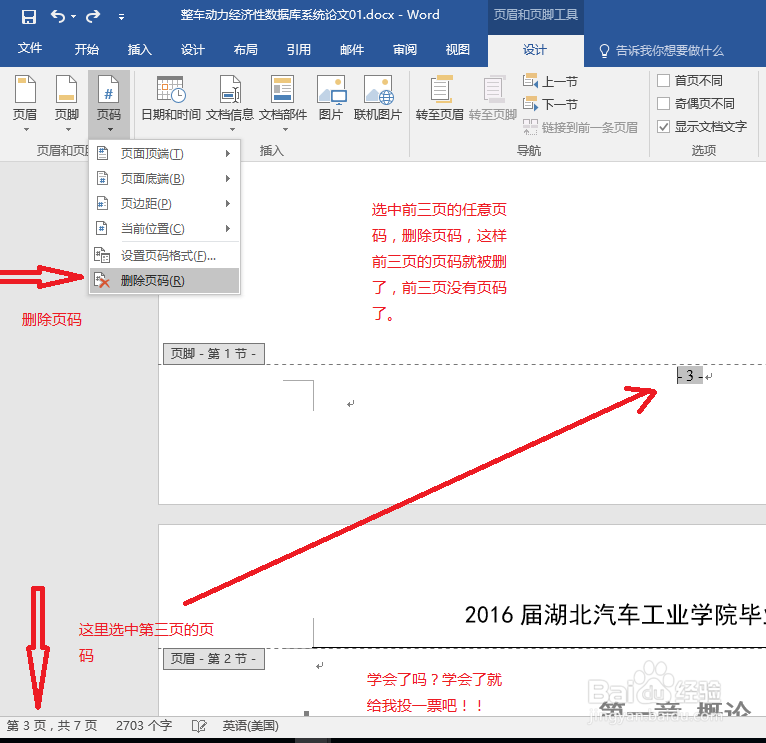Switch to the 开始 ribbon tab
Screen dimensions: 766x743
click(x=86, y=49)
